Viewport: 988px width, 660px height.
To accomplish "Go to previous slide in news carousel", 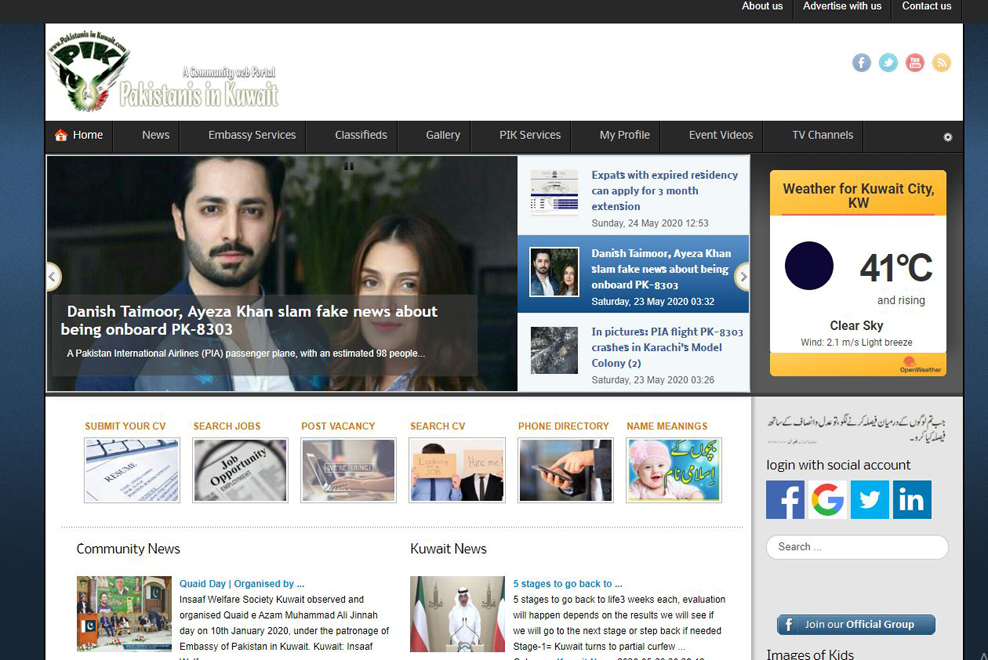I will (53, 277).
